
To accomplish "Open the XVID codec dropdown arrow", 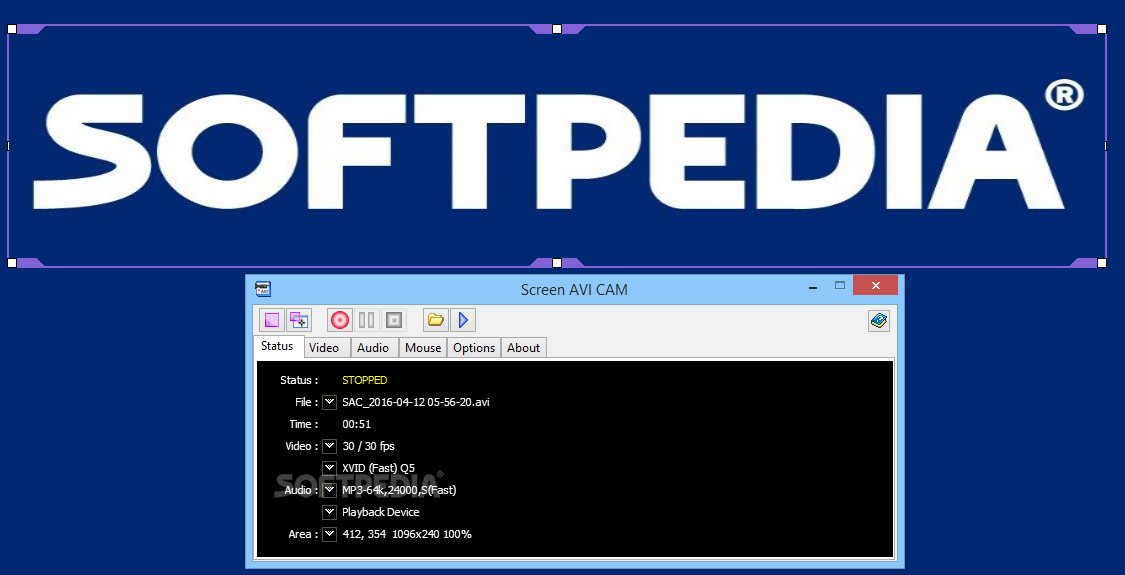I will pyautogui.click(x=329, y=468).
